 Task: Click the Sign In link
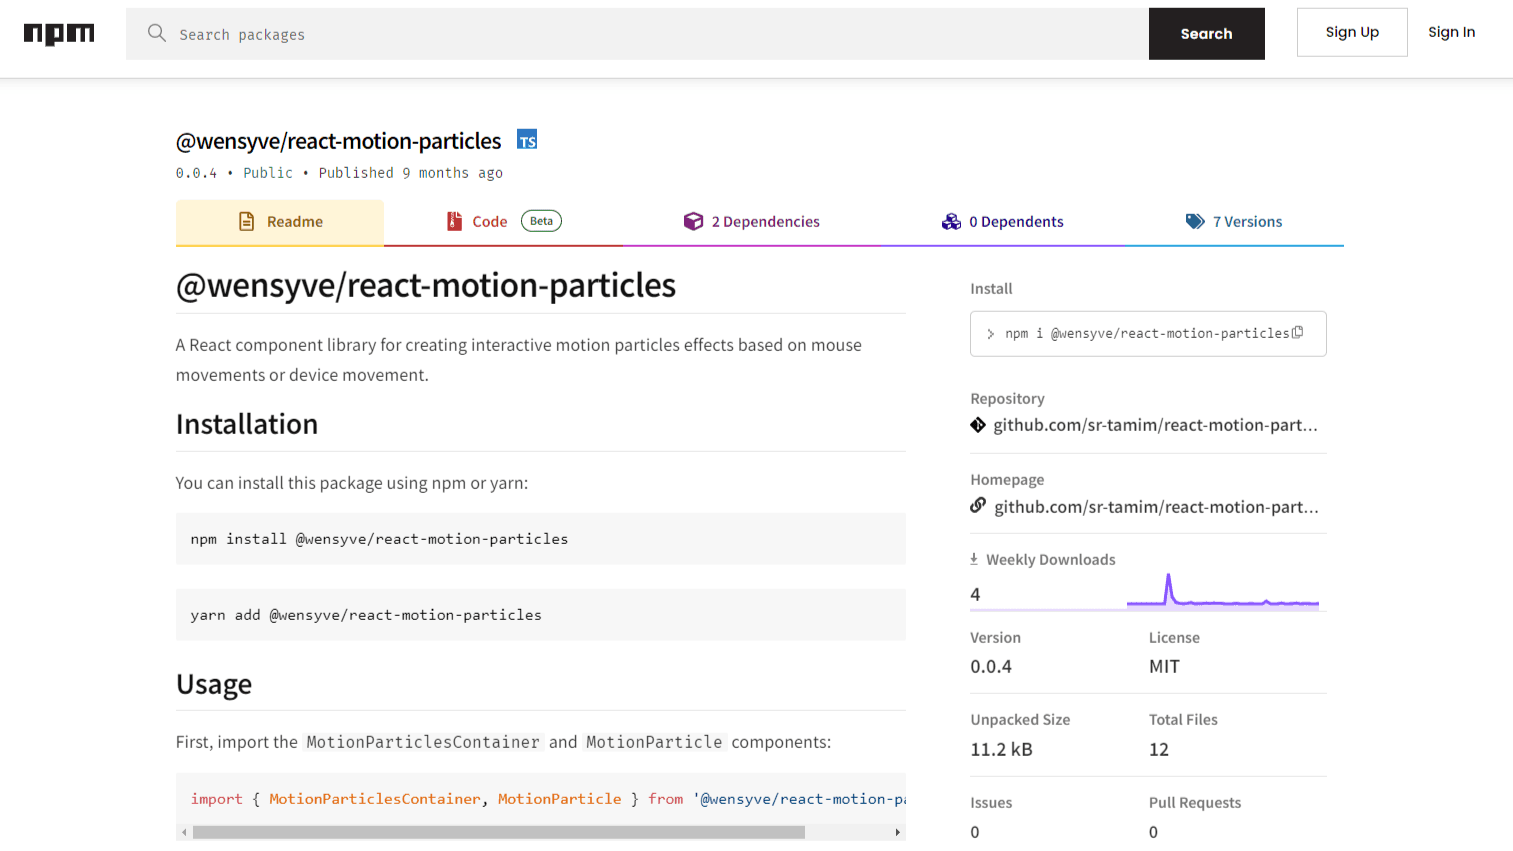tap(1451, 32)
